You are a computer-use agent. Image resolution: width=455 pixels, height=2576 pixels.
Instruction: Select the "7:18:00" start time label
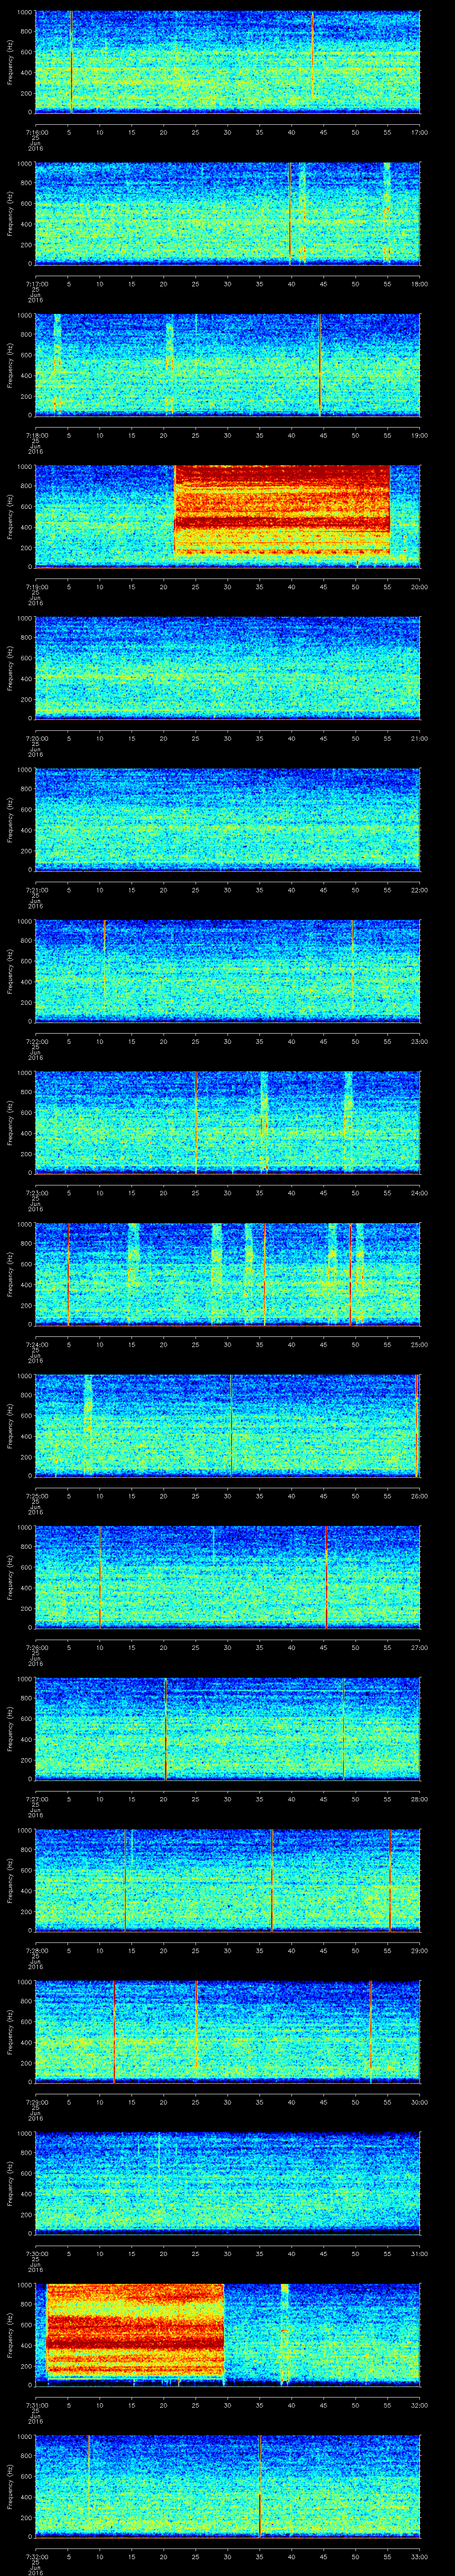[37, 435]
